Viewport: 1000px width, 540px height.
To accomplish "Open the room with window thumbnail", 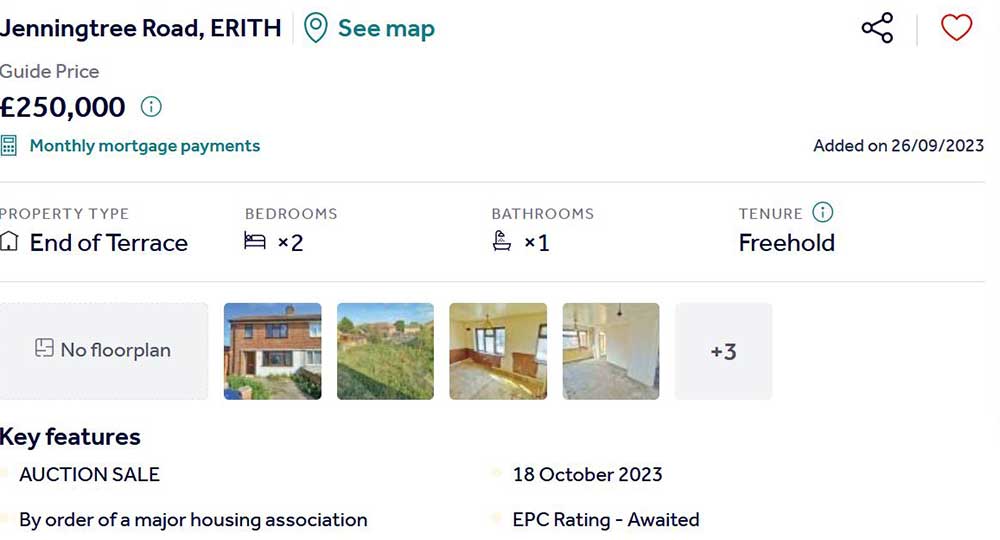I will click(x=498, y=351).
